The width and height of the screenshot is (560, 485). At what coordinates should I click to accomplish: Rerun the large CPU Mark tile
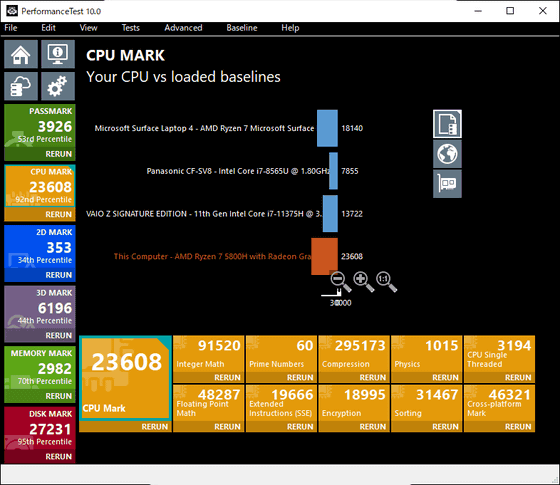125,427
